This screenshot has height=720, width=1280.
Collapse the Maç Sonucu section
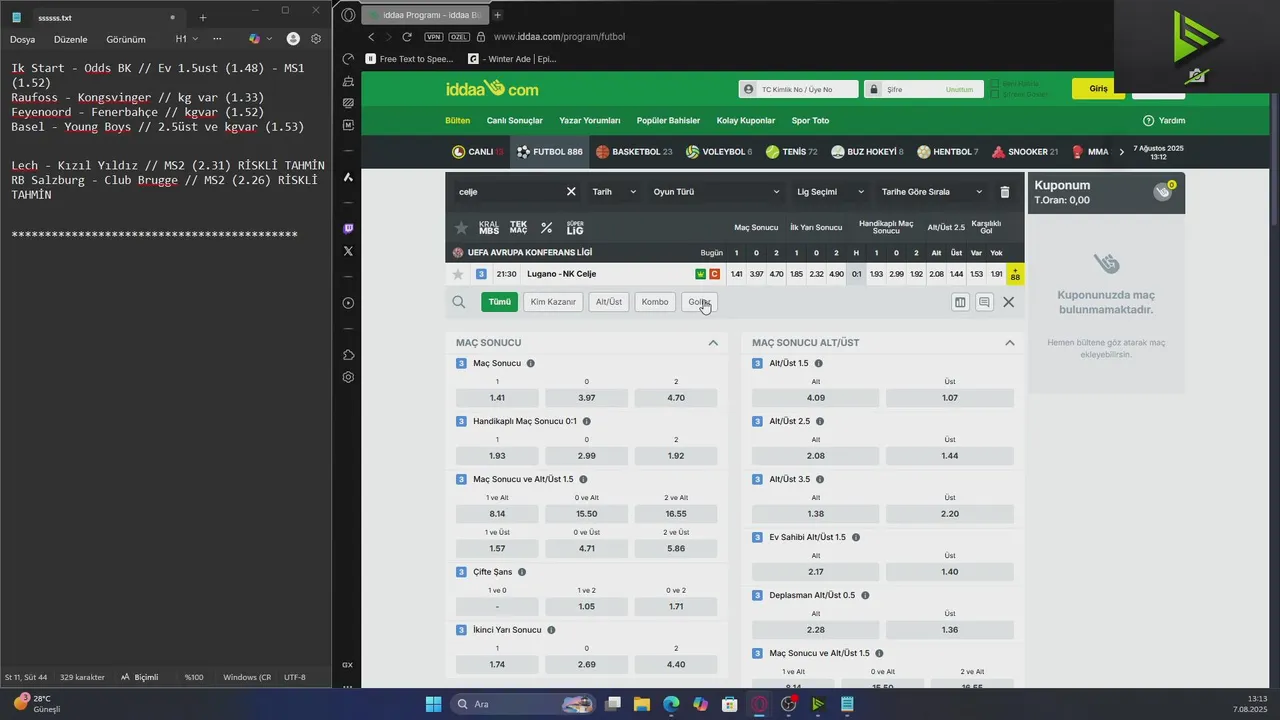coord(713,343)
